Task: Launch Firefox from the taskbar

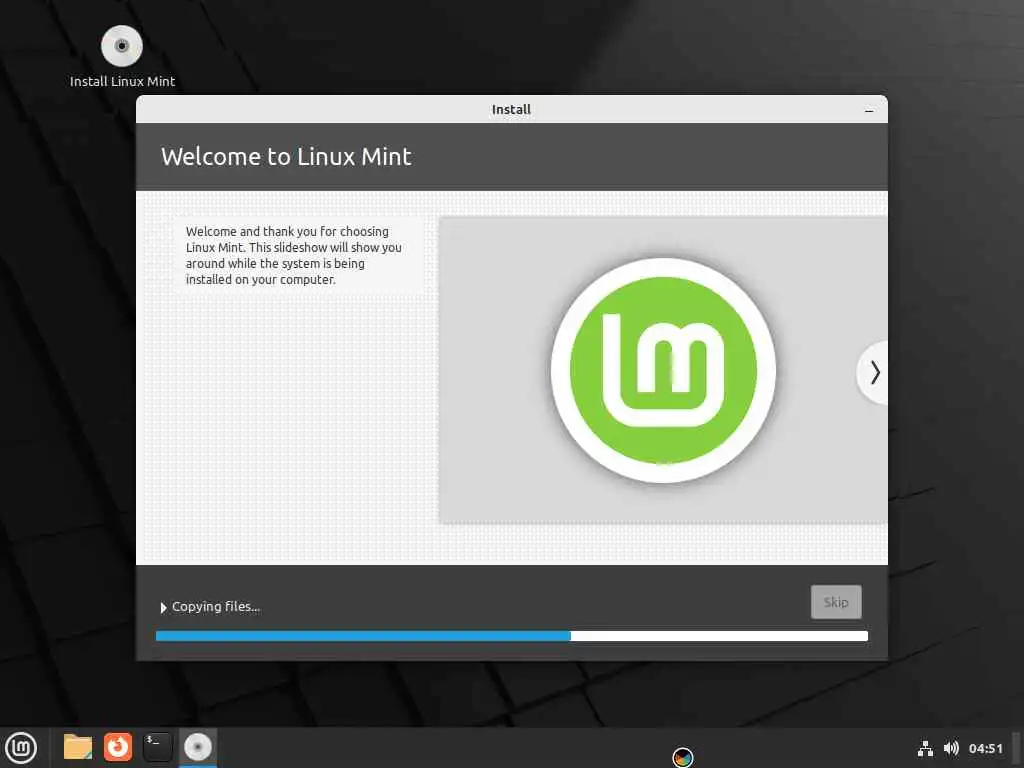Action: (118, 747)
